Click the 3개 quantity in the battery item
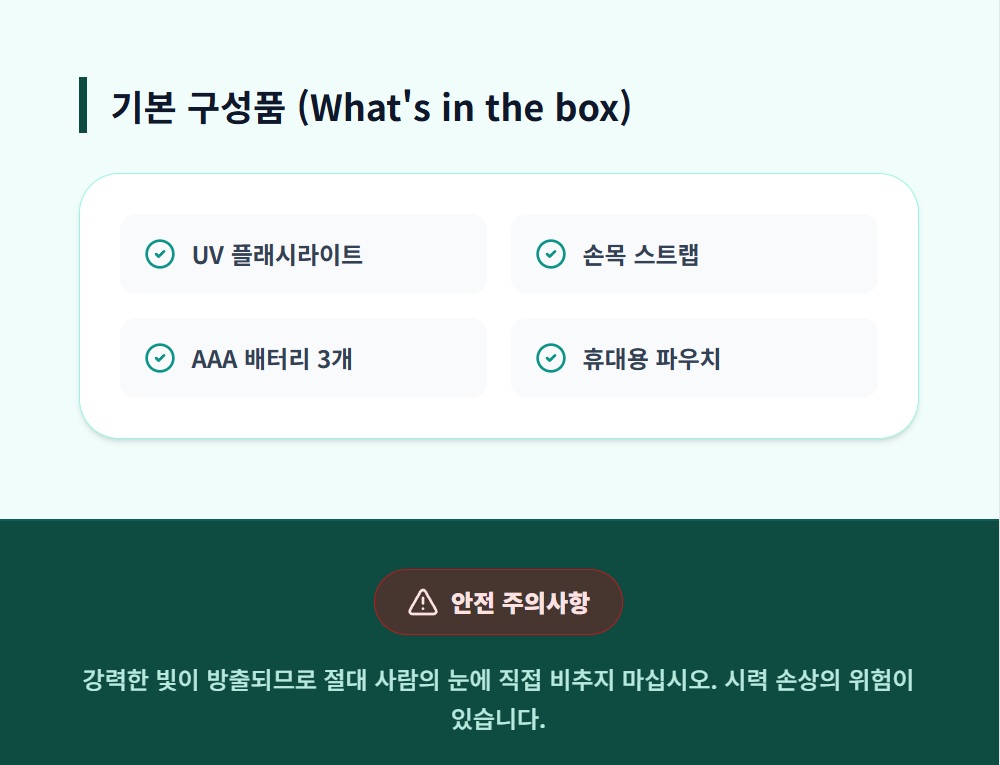Image resolution: width=1000 pixels, height=765 pixels. [334, 359]
